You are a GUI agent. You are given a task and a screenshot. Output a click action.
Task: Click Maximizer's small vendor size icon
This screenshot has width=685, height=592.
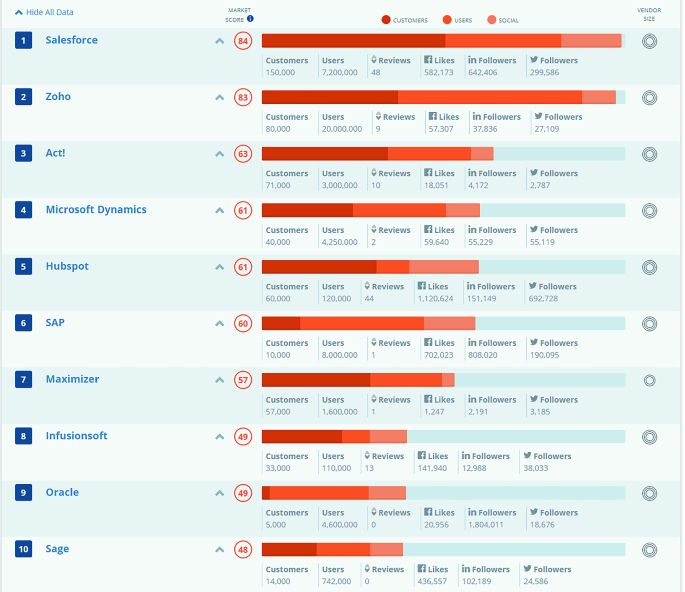(x=650, y=380)
